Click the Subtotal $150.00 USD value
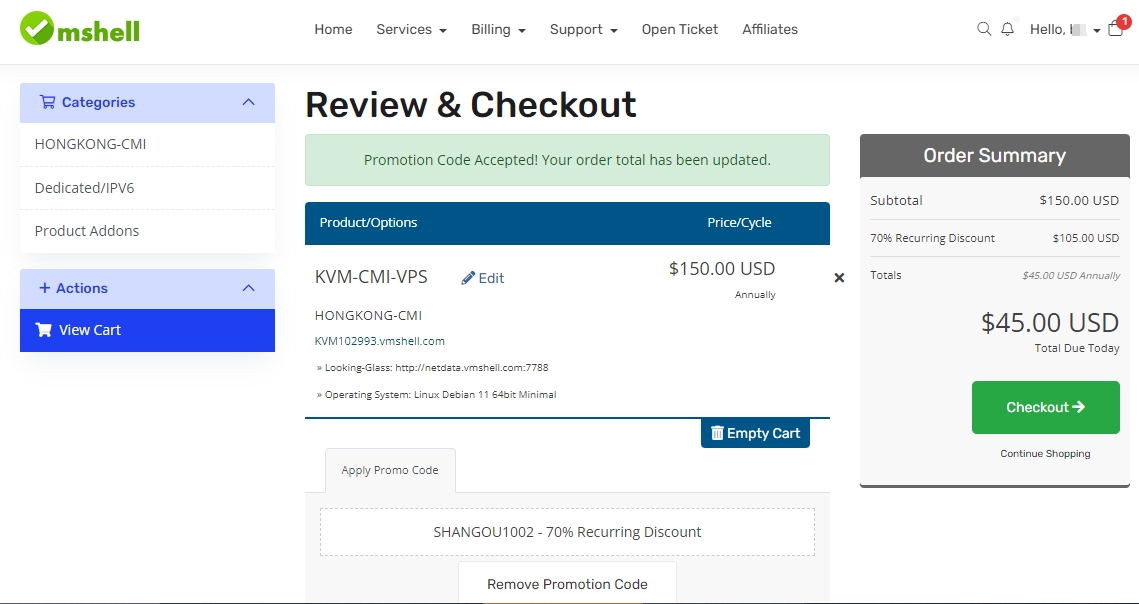Viewport: 1139px width, 604px height. (1079, 201)
